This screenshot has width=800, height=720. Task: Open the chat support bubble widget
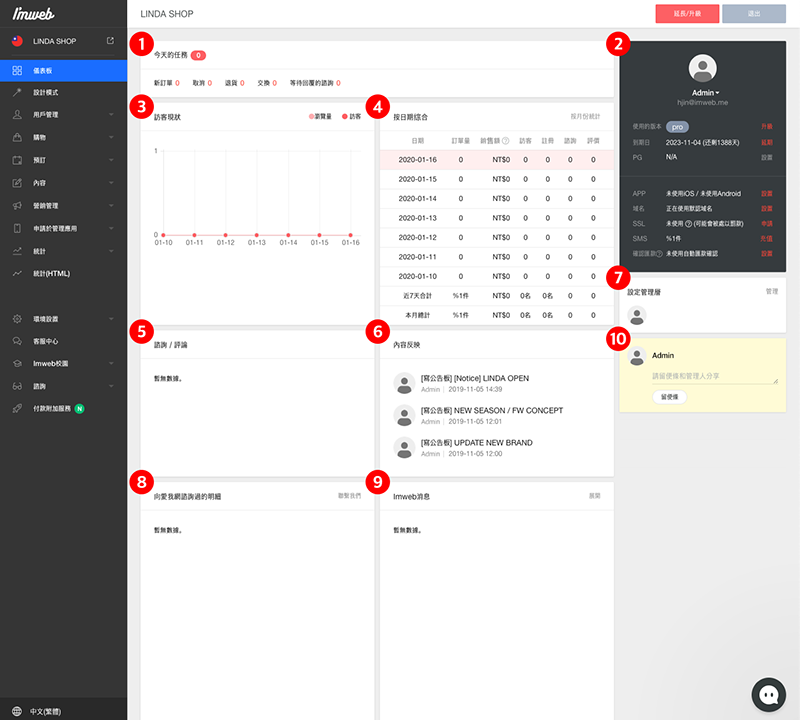click(768, 694)
